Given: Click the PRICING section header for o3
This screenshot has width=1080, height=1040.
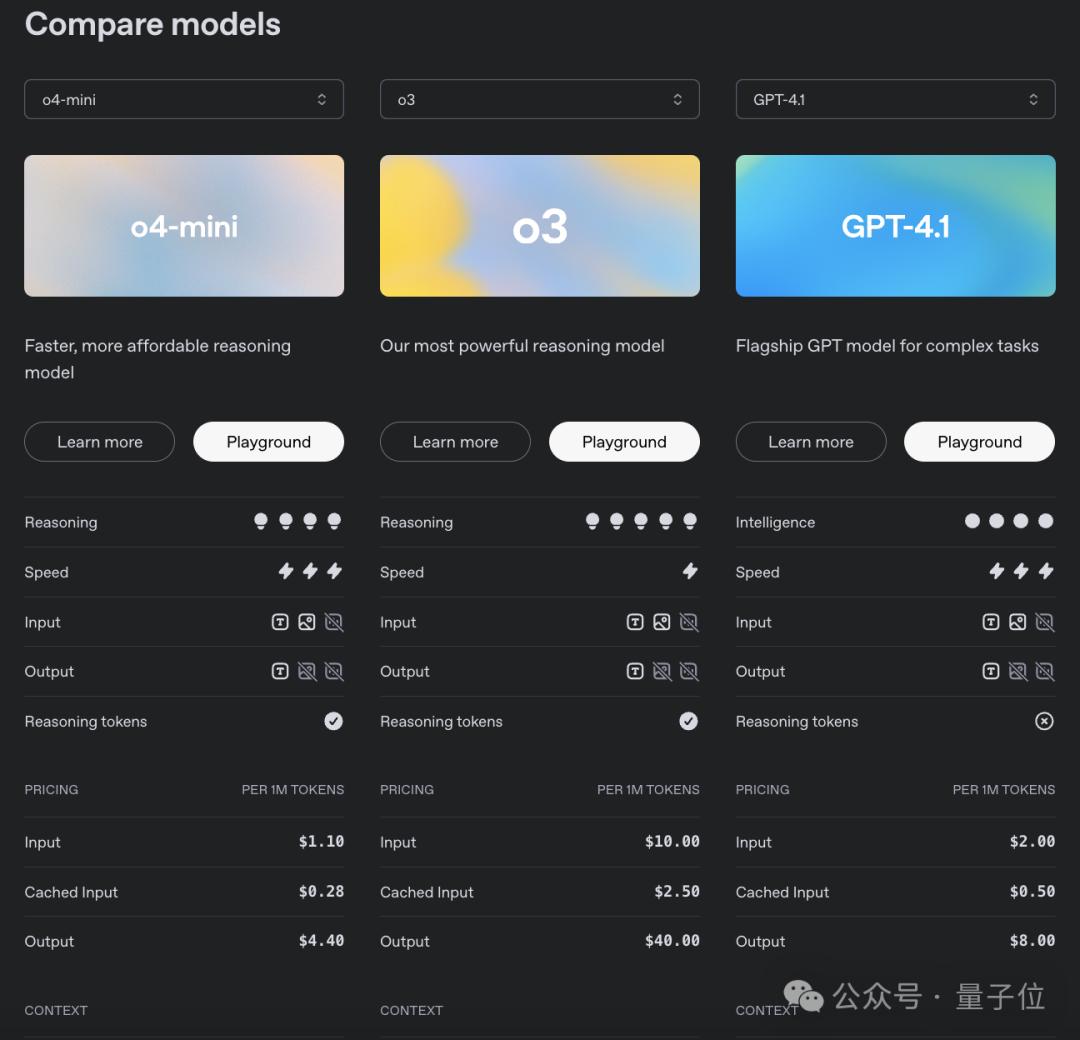Looking at the screenshot, I should tap(407, 789).
